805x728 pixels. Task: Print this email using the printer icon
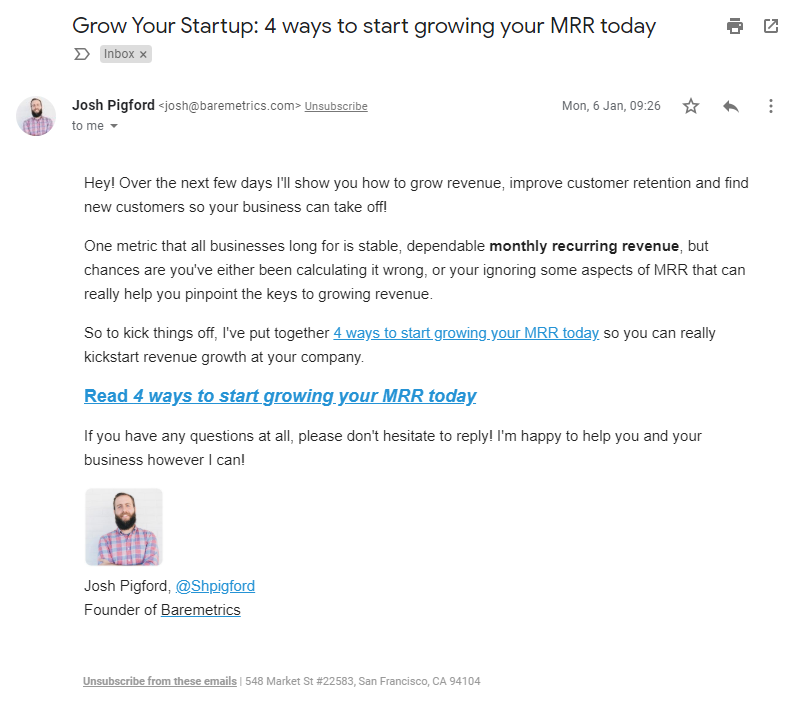[735, 27]
